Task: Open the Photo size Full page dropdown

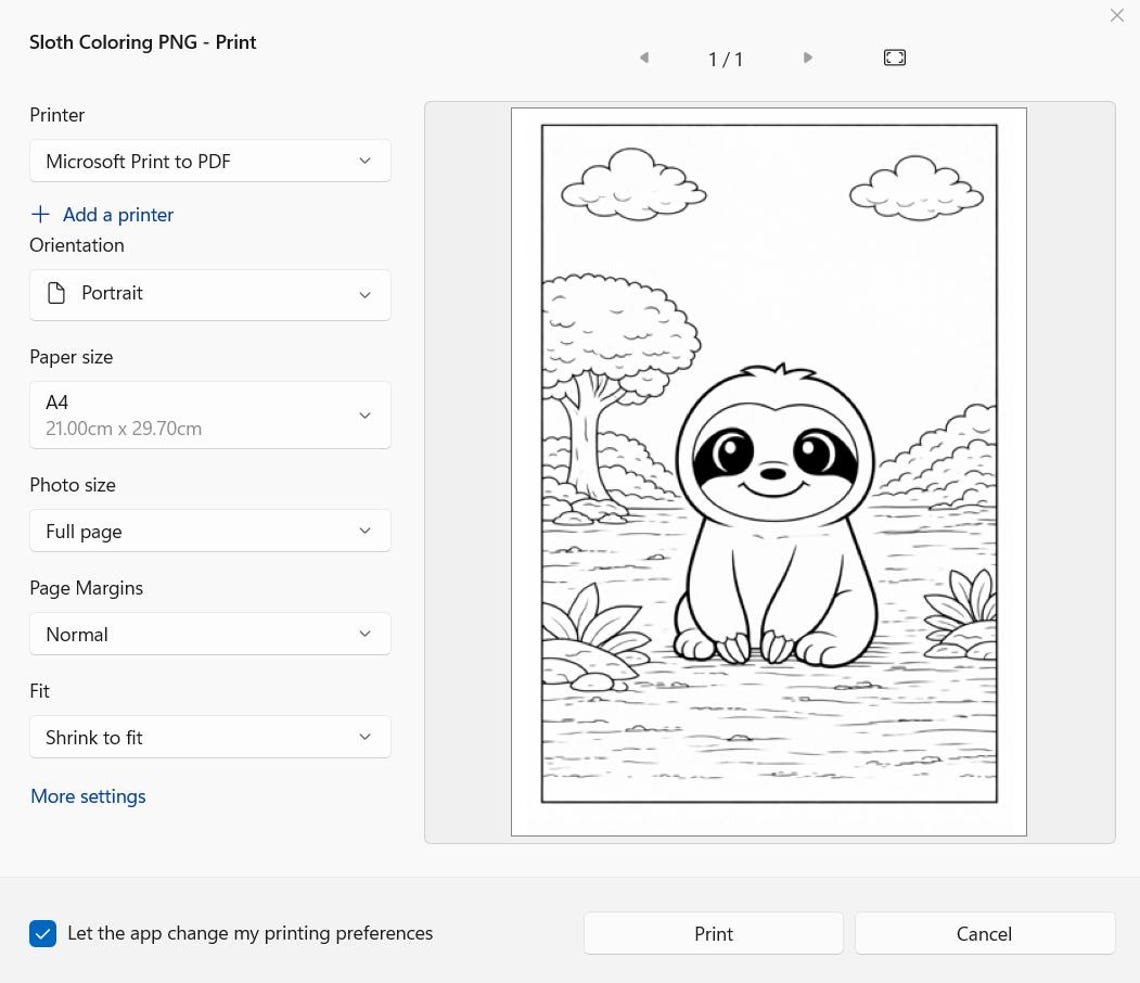Action: (x=210, y=531)
